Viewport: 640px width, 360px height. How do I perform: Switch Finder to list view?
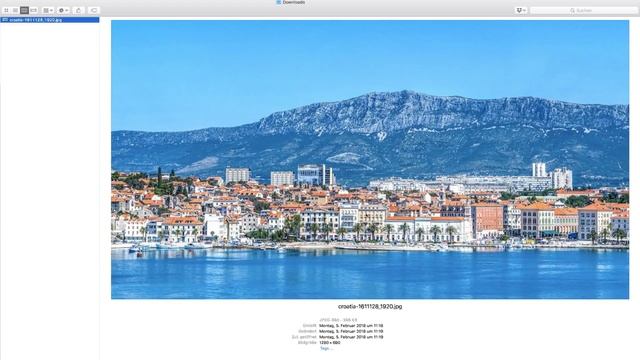point(15,10)
